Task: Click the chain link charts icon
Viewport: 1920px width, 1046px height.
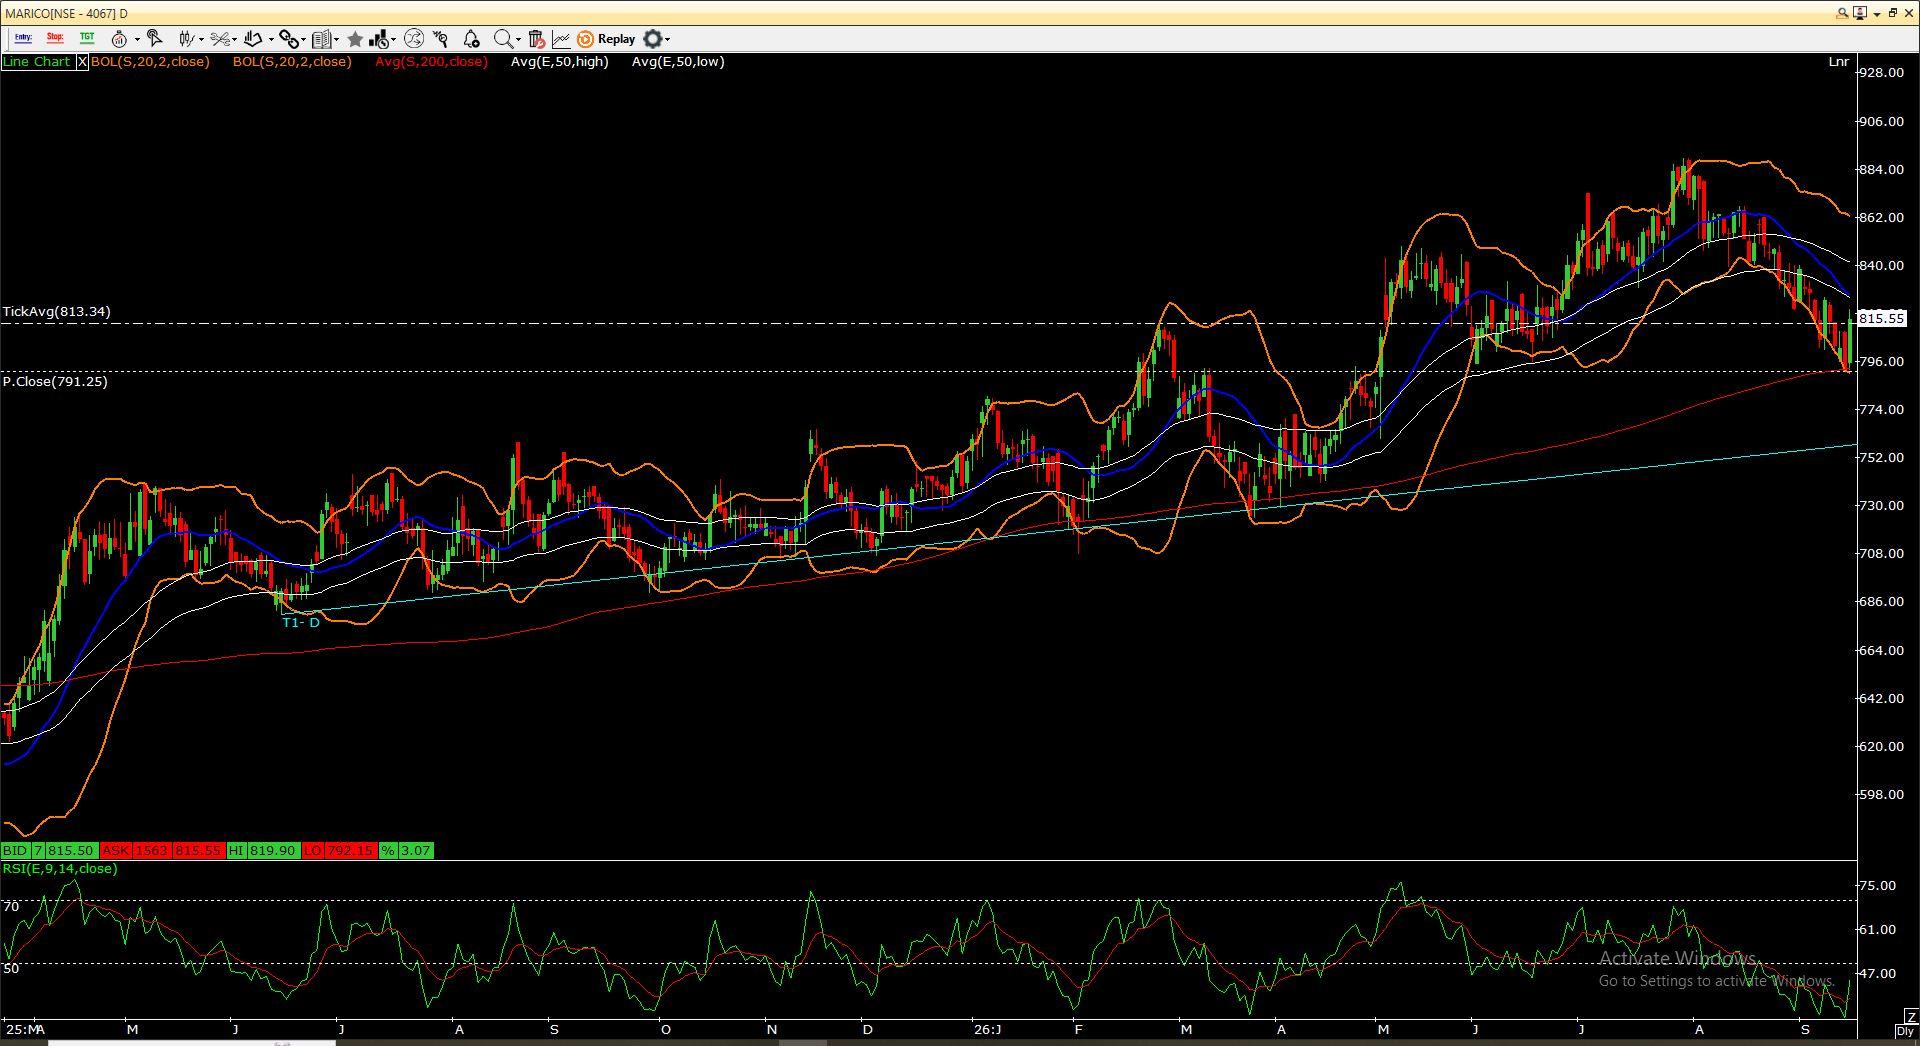Action: click(288, 39)
